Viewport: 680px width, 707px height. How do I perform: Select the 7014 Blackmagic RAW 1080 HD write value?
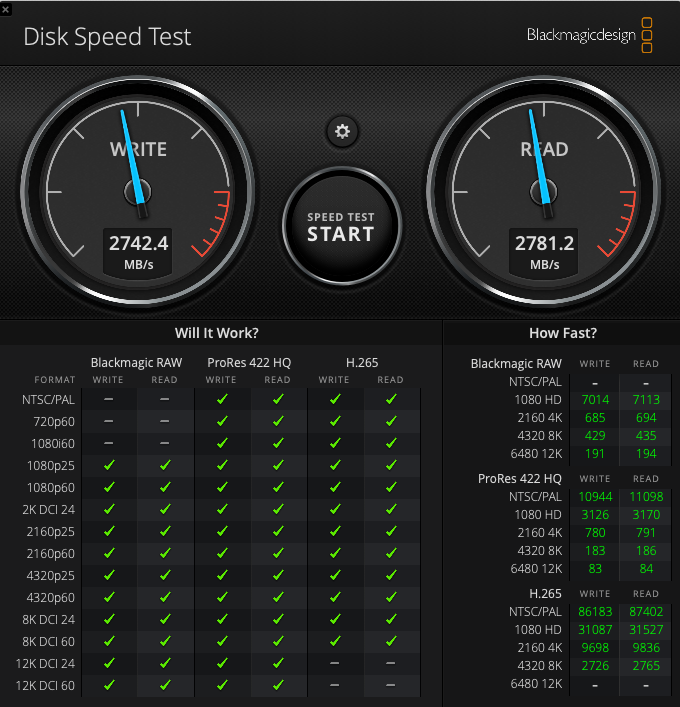point(595,400)
